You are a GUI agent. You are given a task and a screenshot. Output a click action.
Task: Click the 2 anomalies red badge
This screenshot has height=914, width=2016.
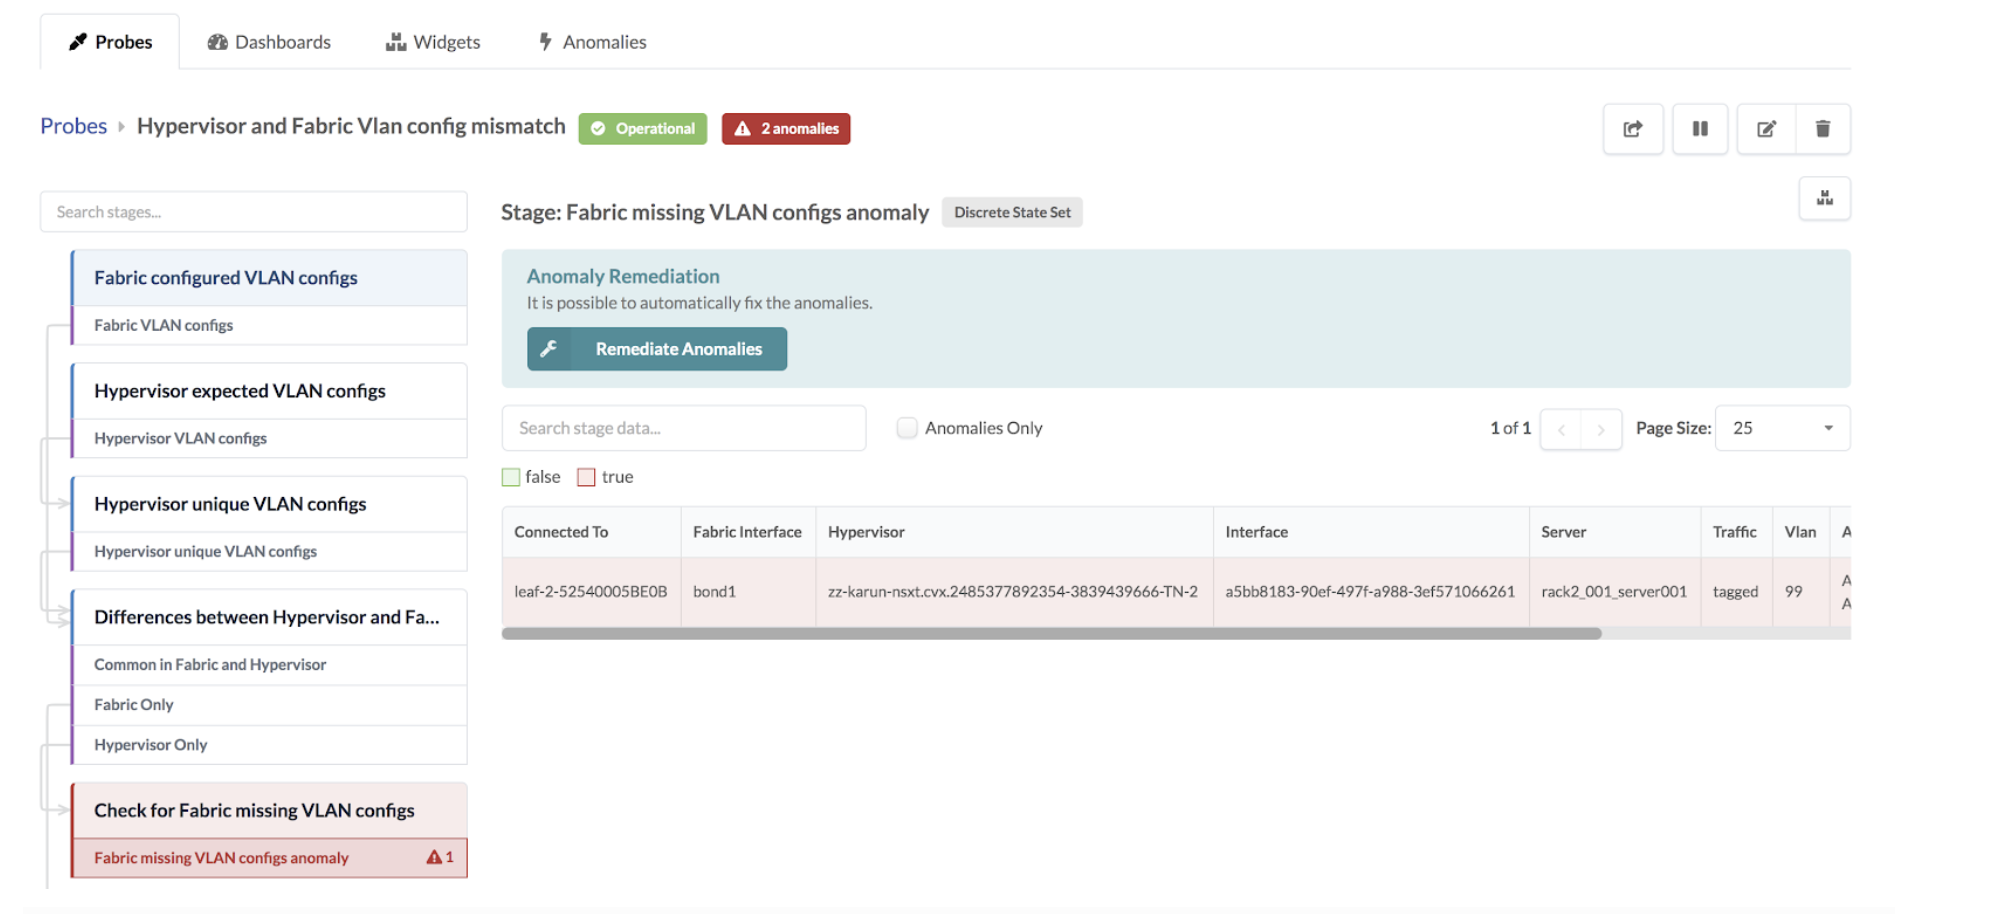click(786, 129)
